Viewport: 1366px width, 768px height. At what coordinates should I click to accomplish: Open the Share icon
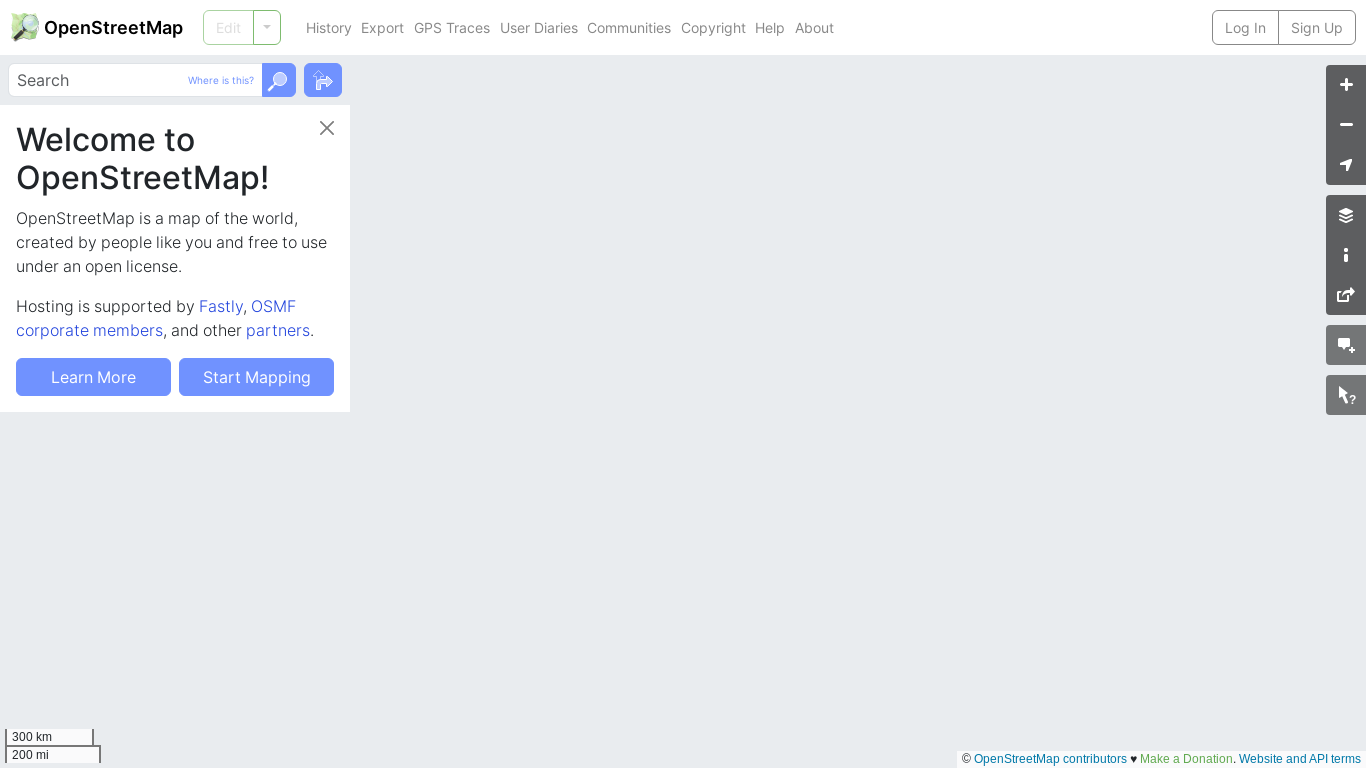[x=1346, y=295]
